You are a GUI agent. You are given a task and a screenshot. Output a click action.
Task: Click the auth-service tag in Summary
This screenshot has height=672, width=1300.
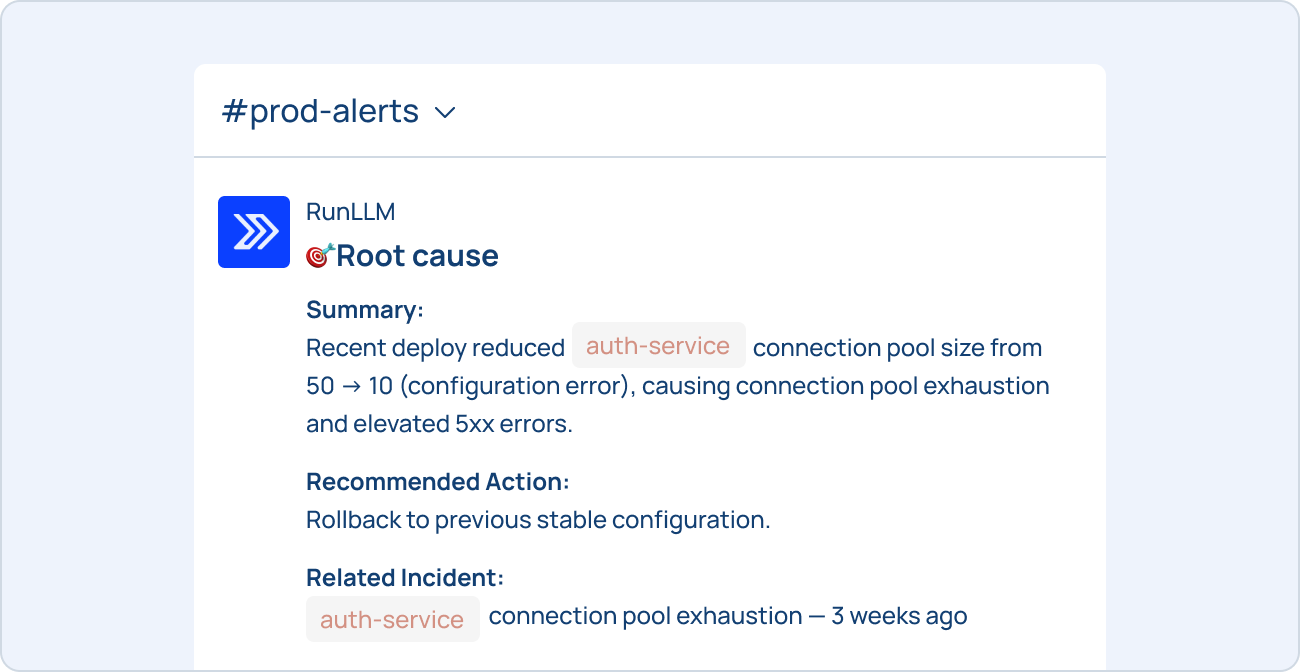[658, 346]
